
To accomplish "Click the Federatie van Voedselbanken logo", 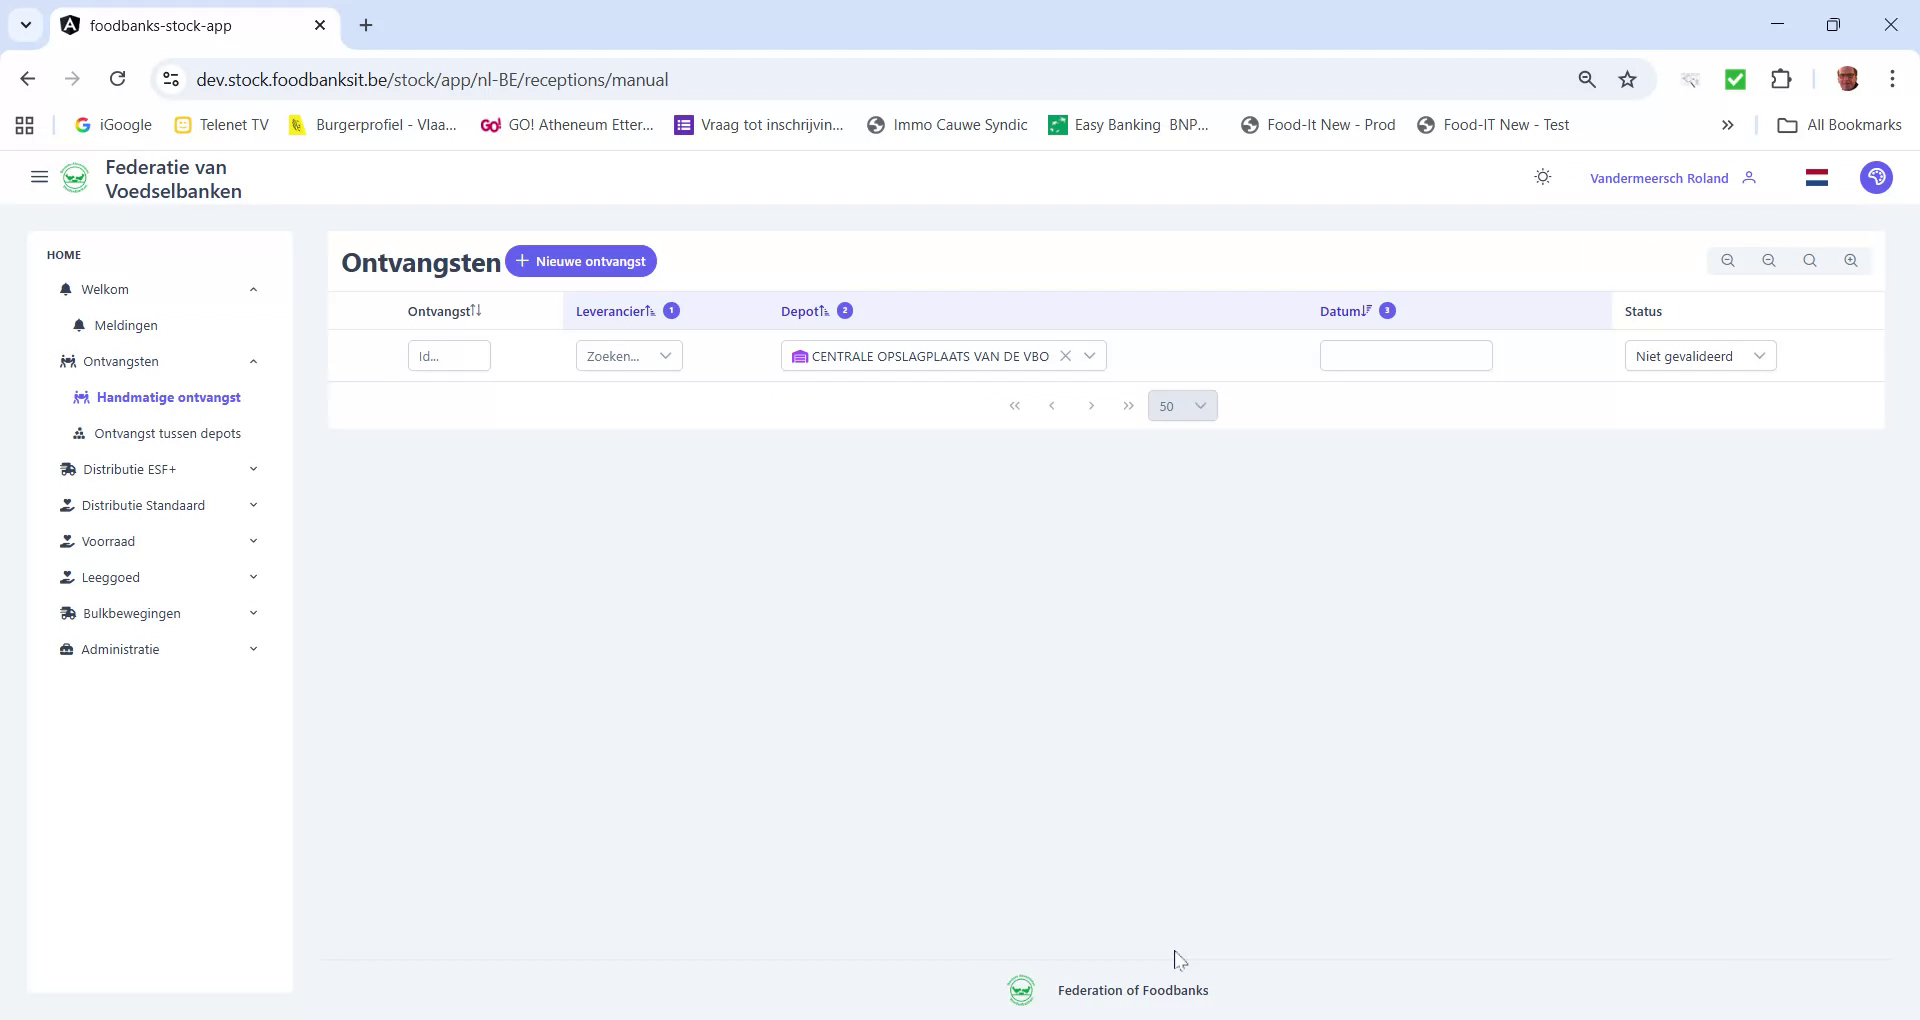I will (x=76, y=177).
